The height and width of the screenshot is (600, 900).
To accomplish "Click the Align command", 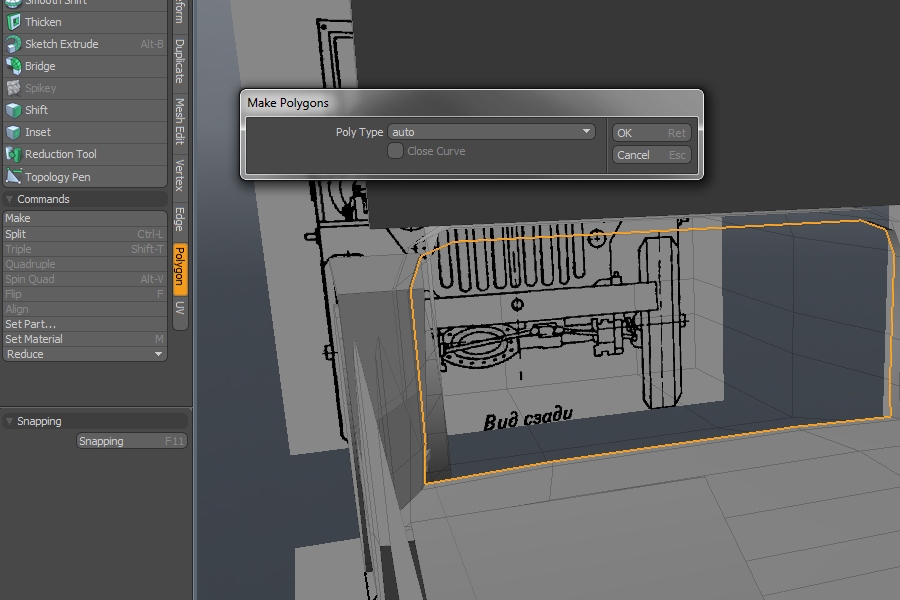I will click(x=84, y=309).
